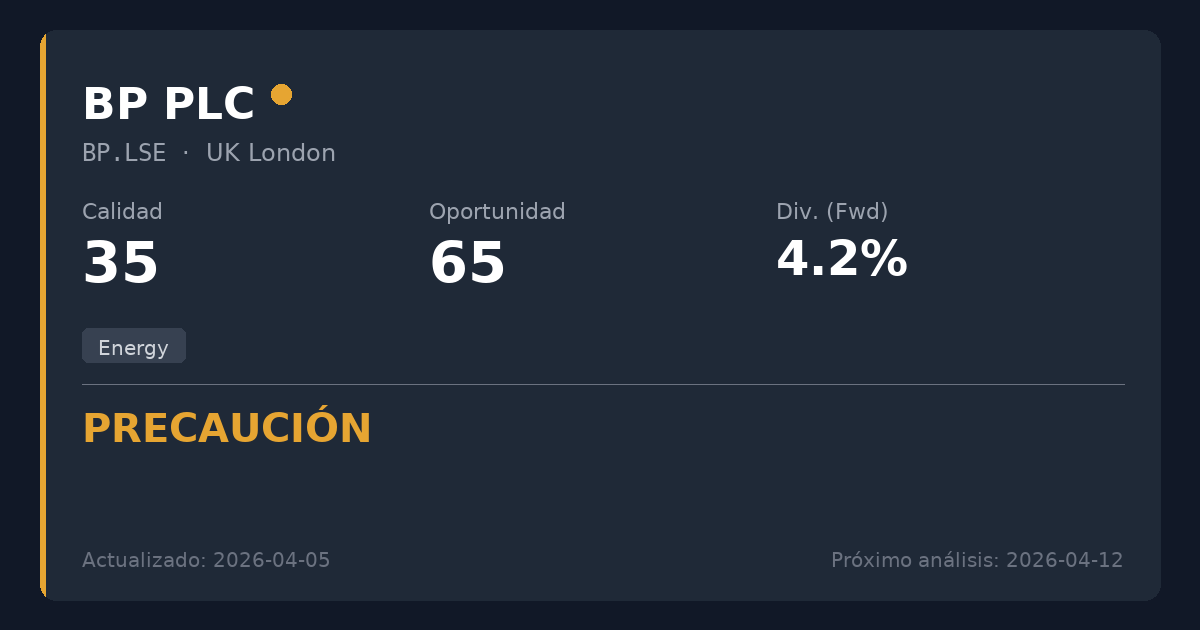Image resolution: width=1200 pixels, height=630 pixels.
Task: Click the Div. (Fwd) label
Action: click(x=832, y=212)
